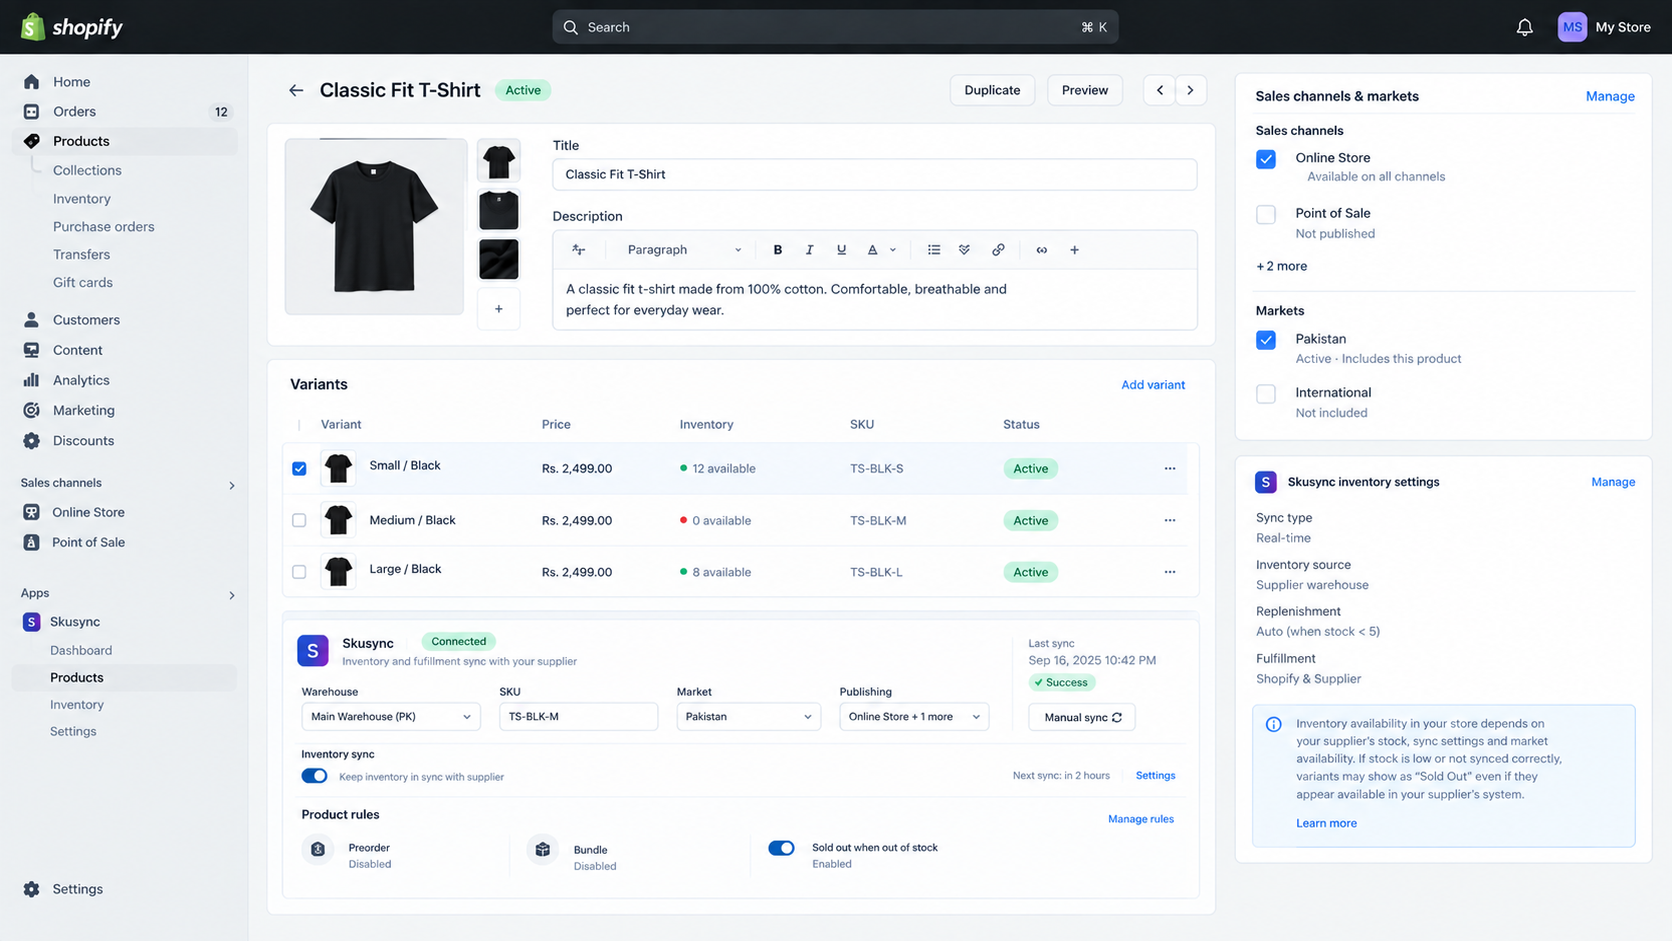Viewport: 1672px width, 941px height.
Task: Check the International market checkbox
Action: tap(1266, 394)
